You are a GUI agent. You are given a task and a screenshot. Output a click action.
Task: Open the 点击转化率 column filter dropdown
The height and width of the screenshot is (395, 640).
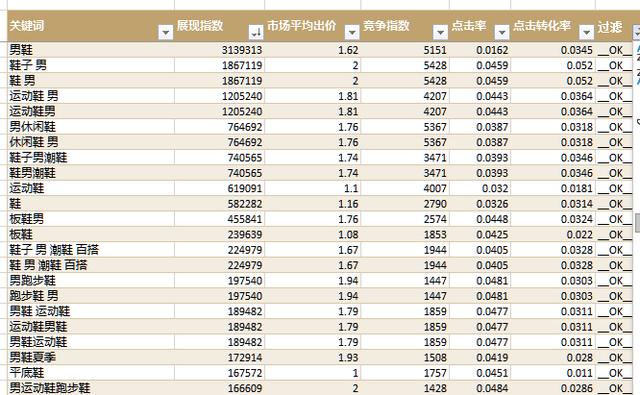tap(587, 32)
